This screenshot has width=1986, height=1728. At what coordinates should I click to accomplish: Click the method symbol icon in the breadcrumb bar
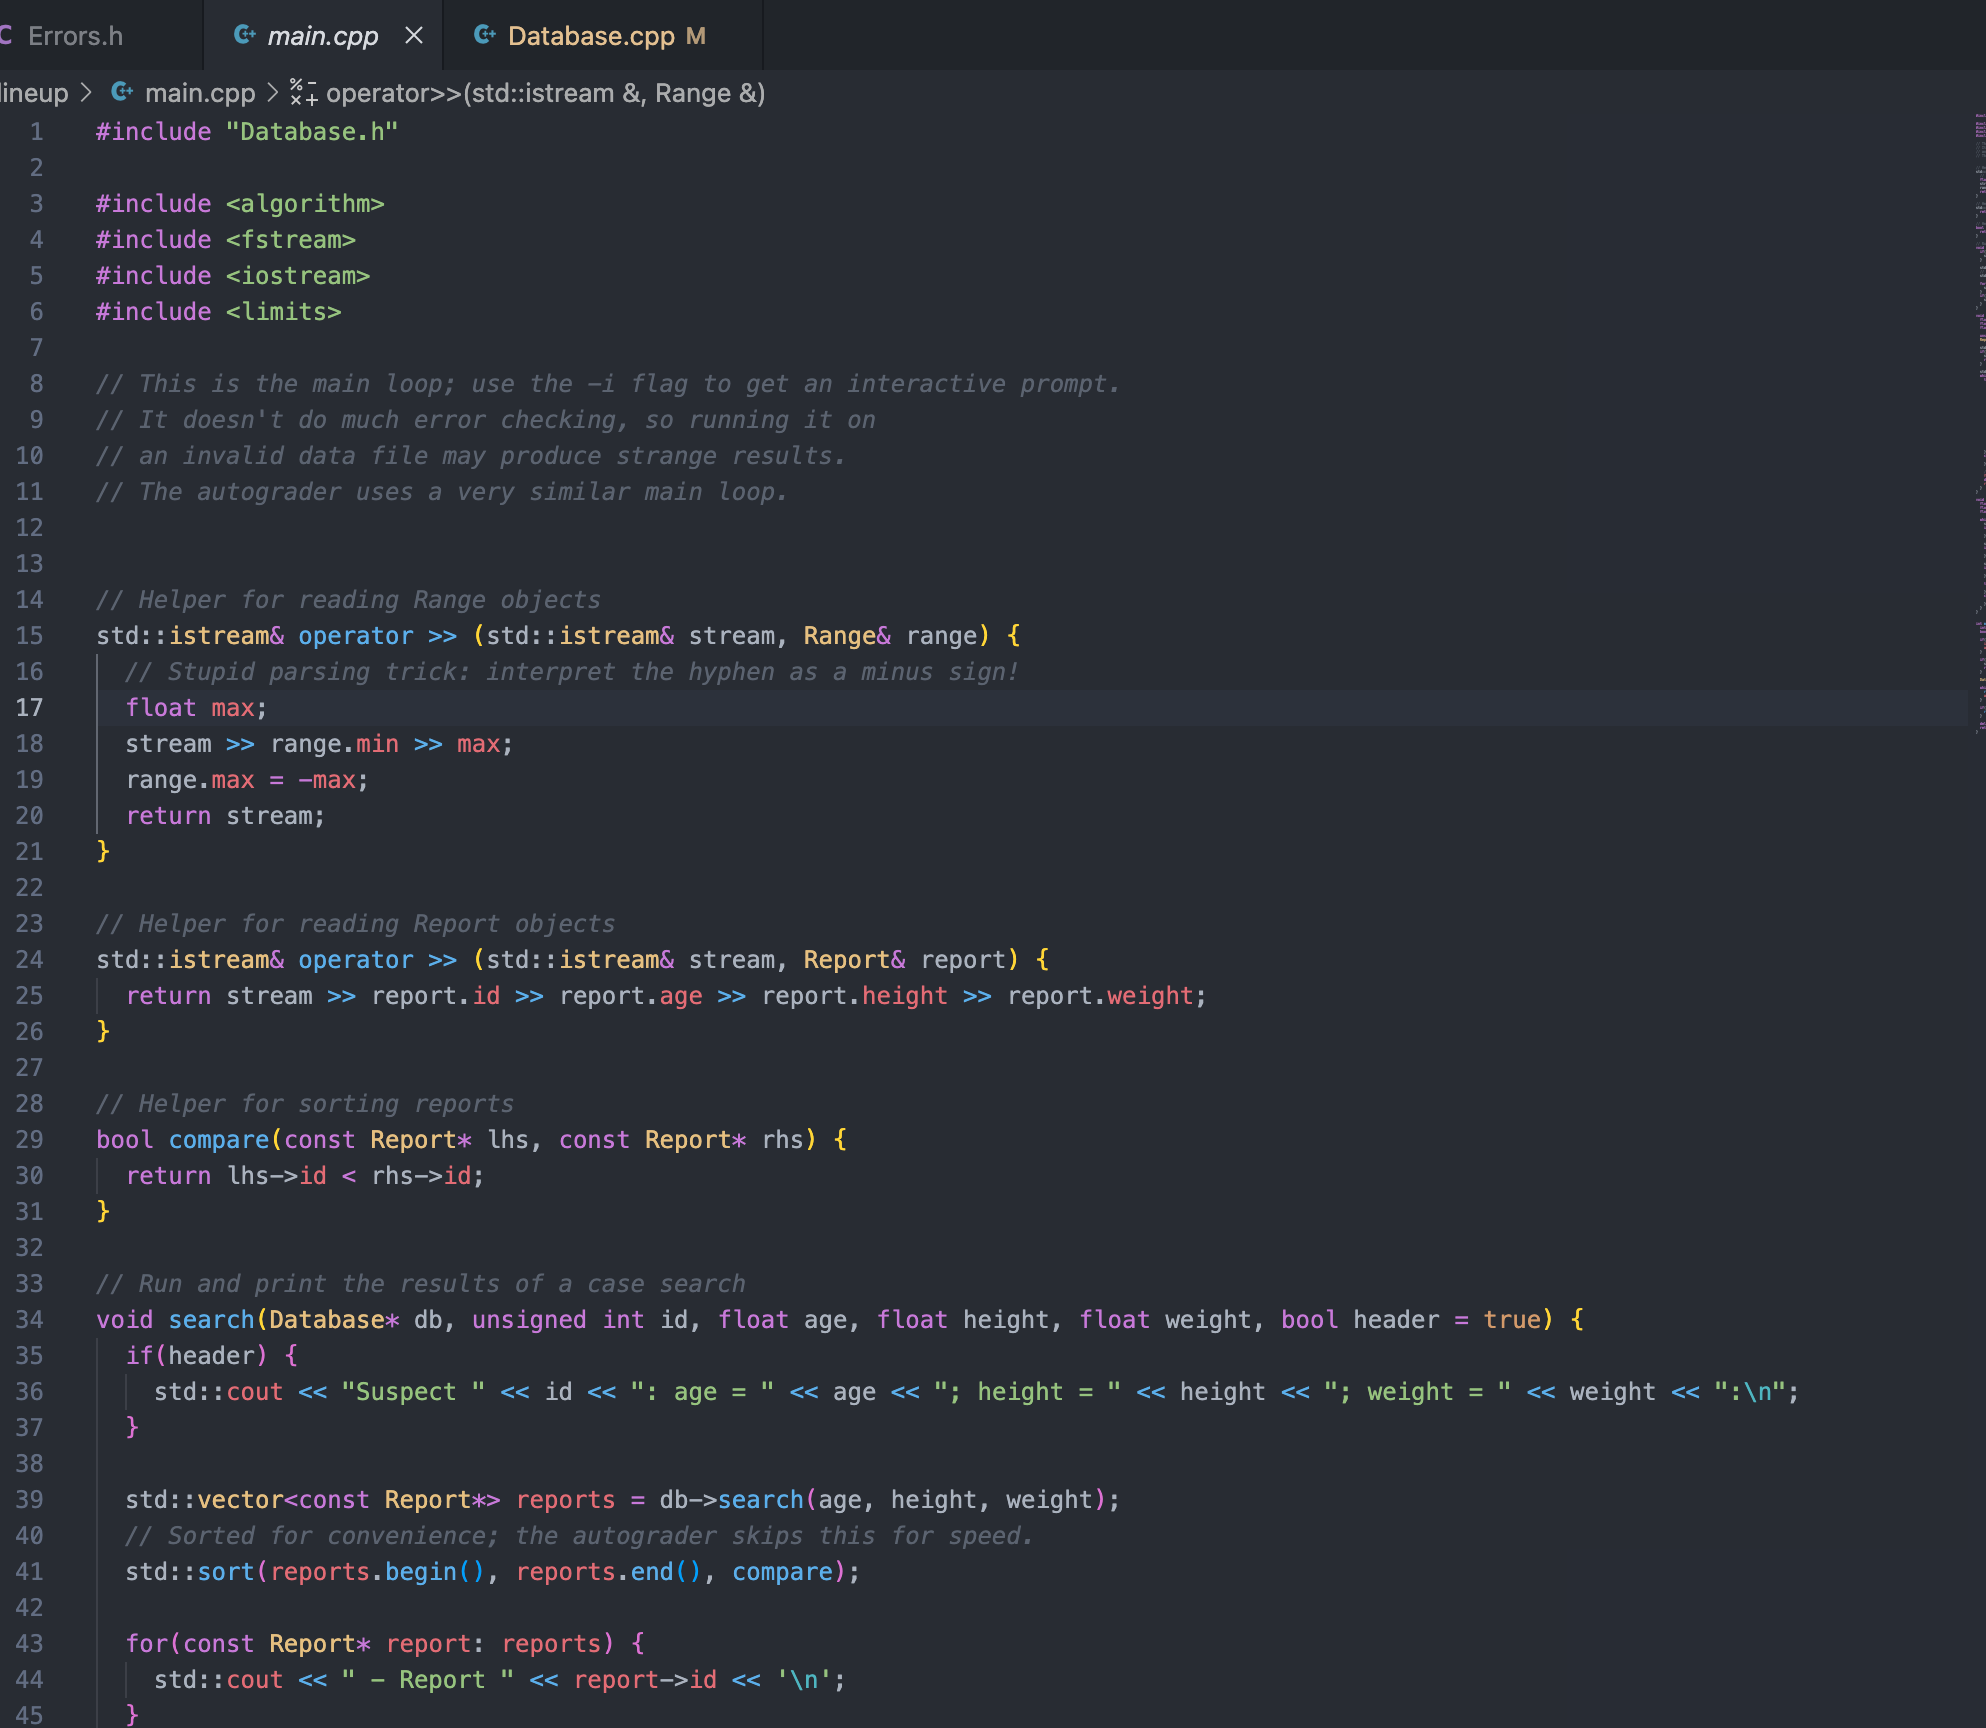point(302,92)
